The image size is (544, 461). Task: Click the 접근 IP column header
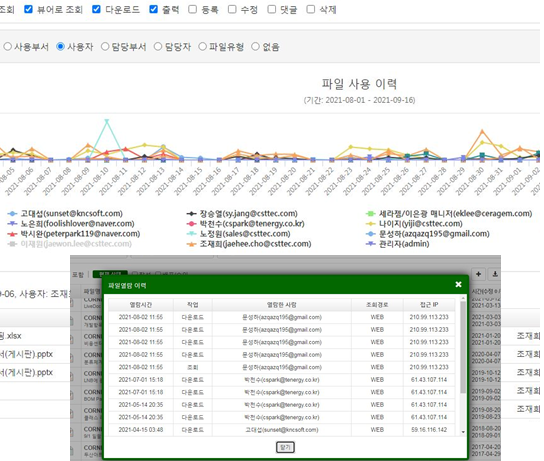429,305
